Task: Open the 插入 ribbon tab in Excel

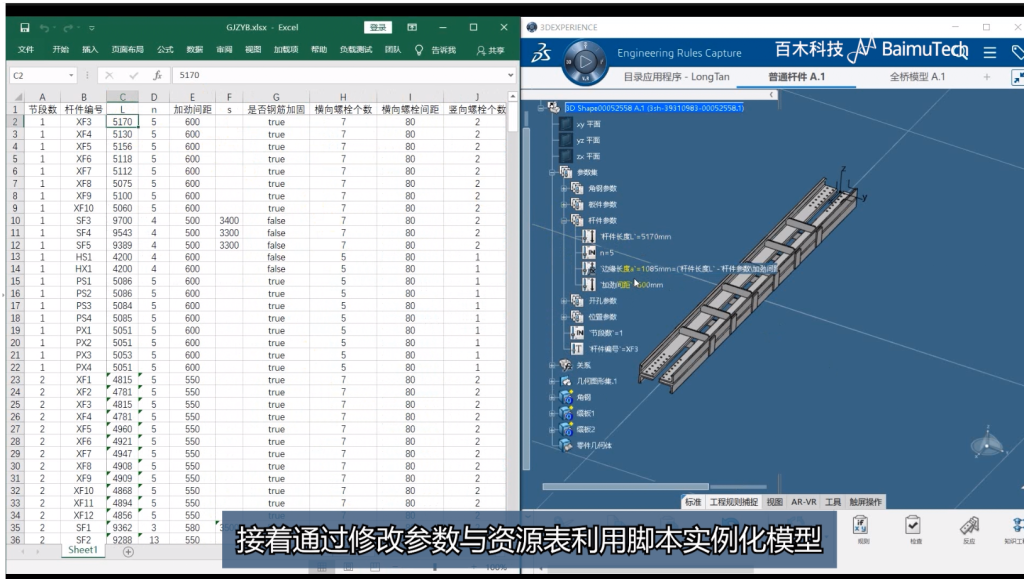Action: pos(90,49)
